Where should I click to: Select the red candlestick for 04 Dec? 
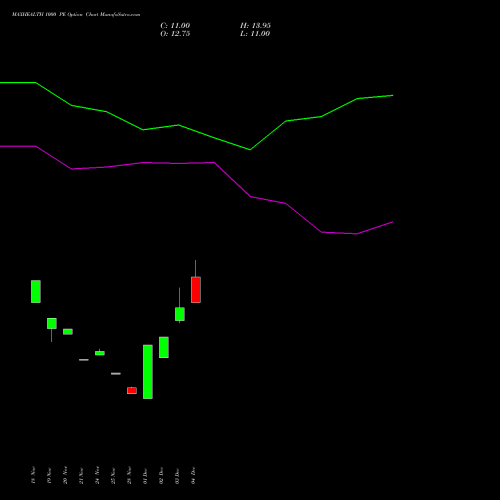196,290
